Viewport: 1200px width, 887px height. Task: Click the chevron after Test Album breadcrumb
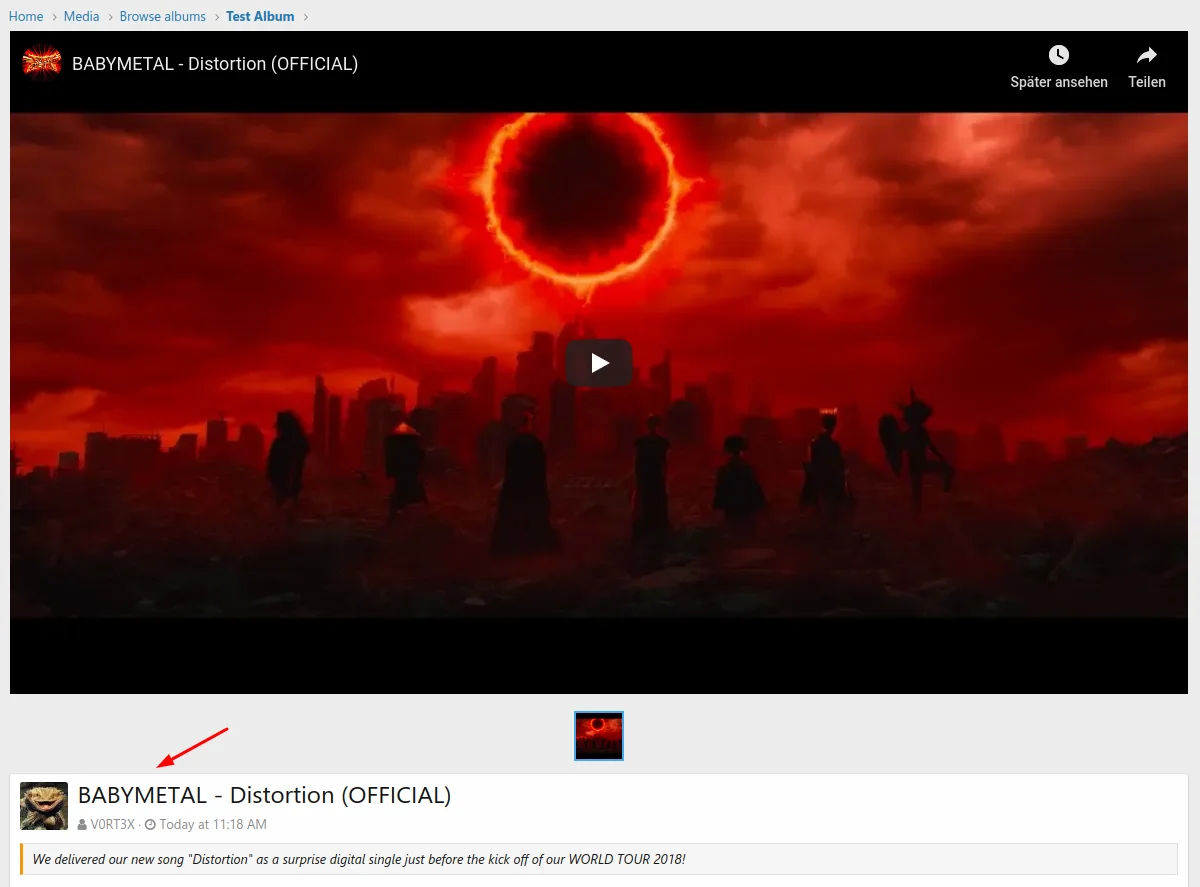(306, 17)
